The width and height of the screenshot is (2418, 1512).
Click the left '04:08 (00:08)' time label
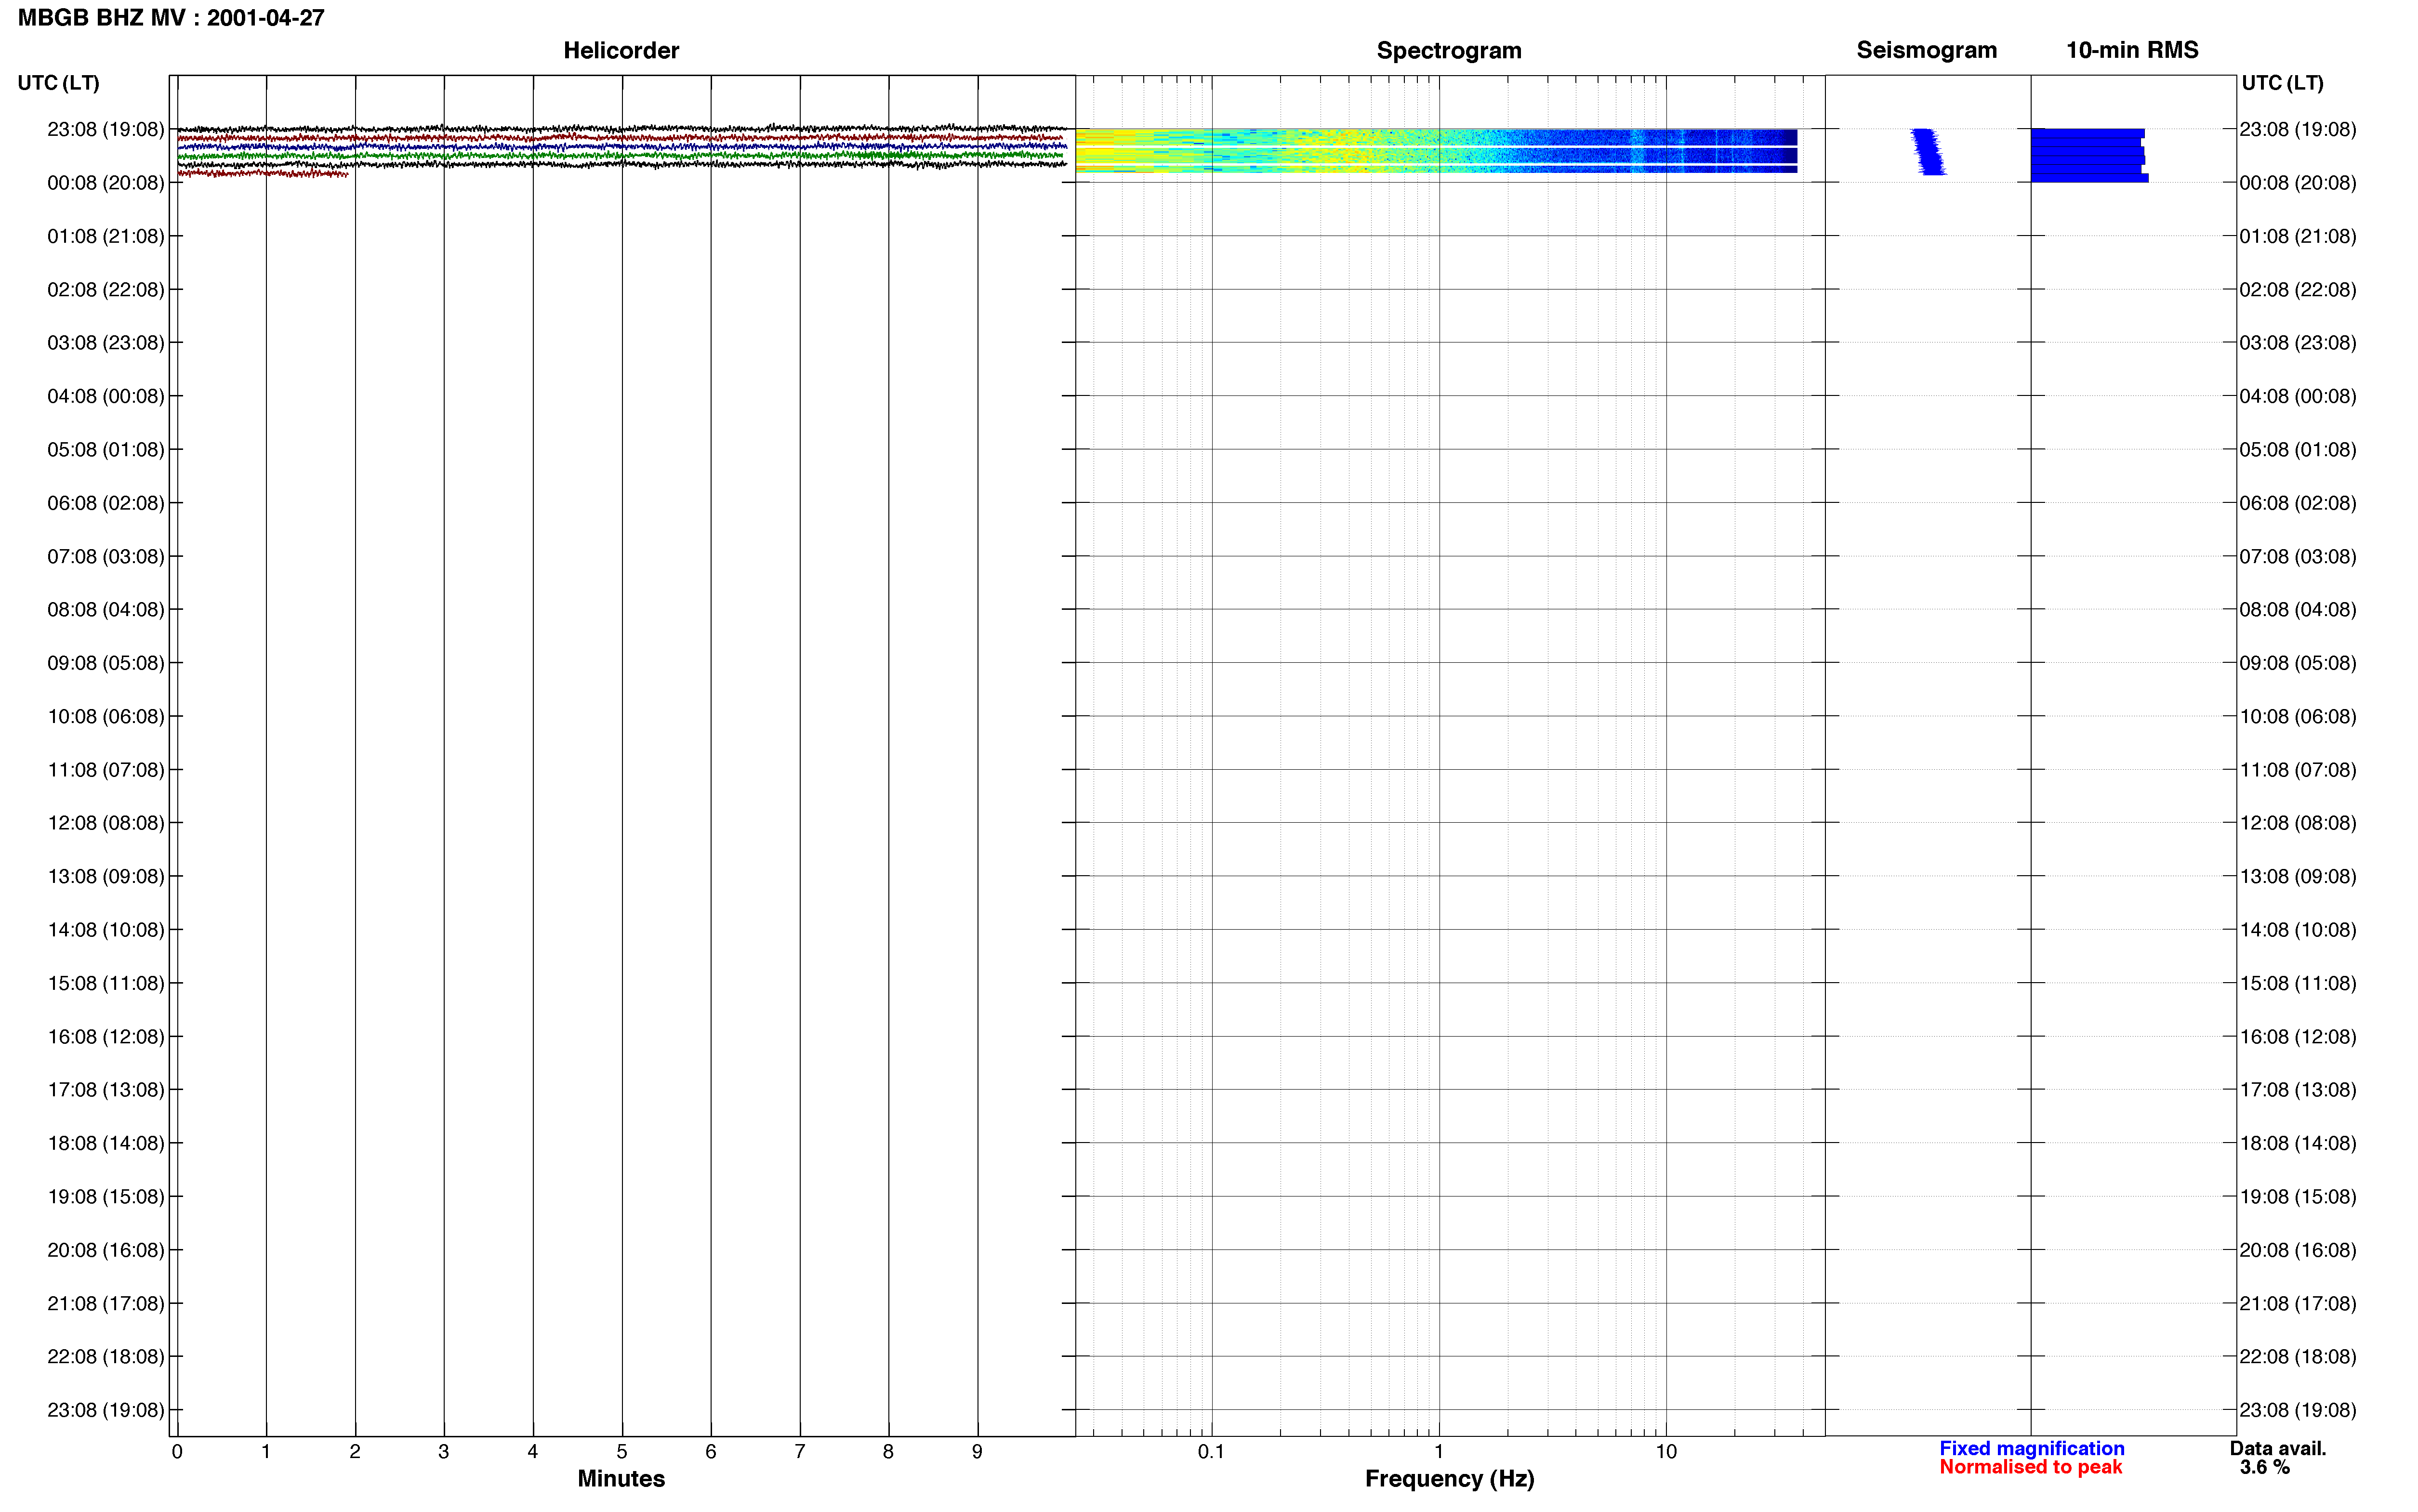(x=105, y=396)
